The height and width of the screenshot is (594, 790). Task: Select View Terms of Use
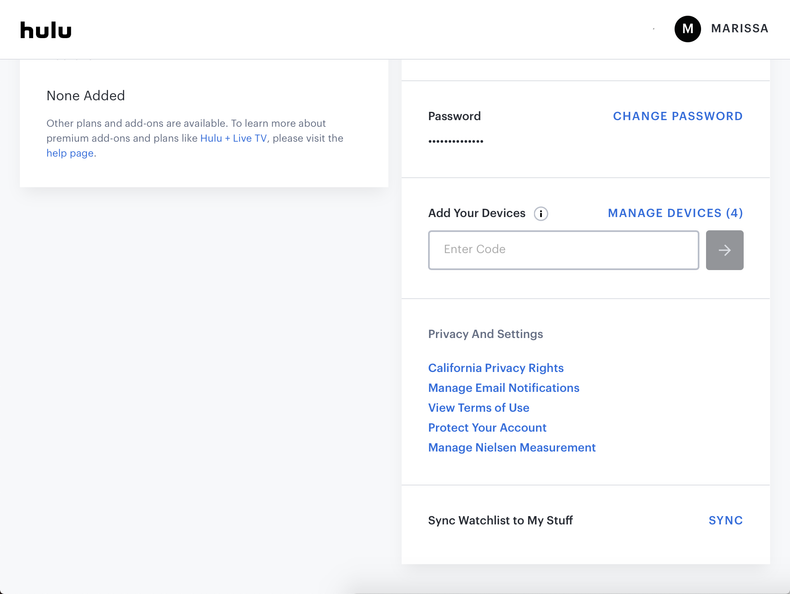pyautogui.click(x=479, y=408)
